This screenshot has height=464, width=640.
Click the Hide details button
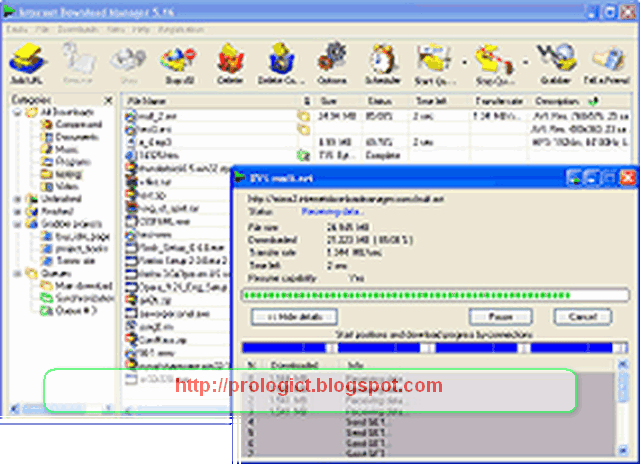pyautogui.click(x=294, y=317)
